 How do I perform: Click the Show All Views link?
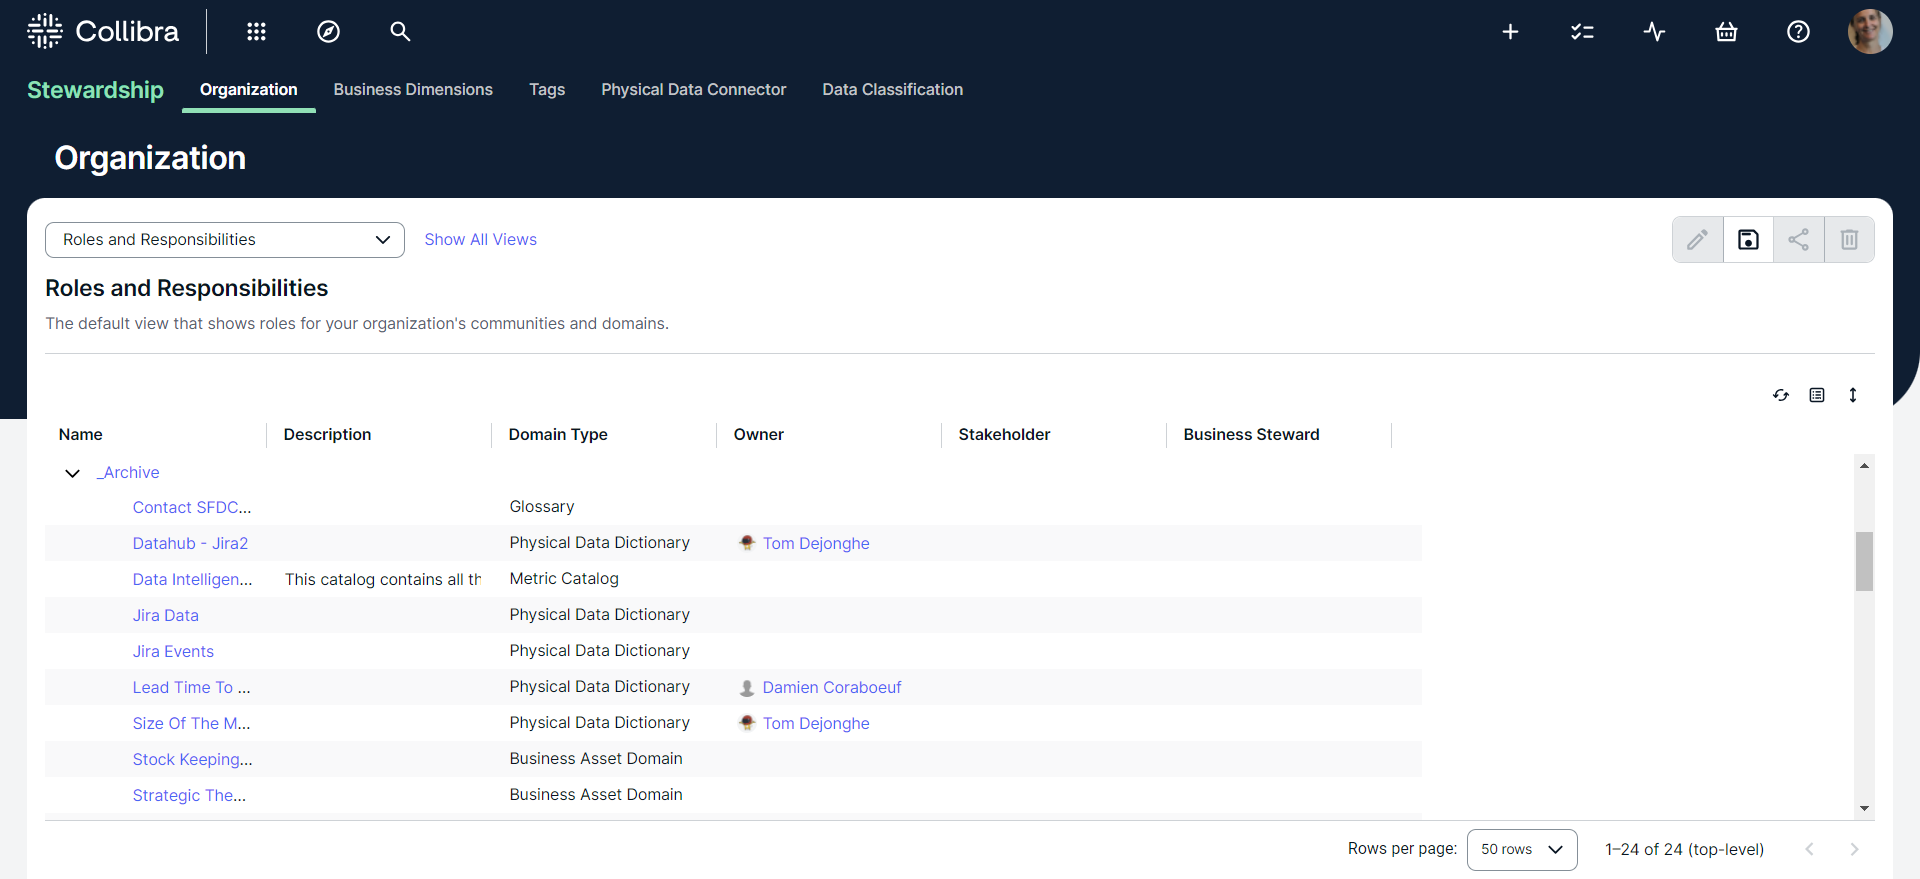pyautogui.click(x=480, y=240)
